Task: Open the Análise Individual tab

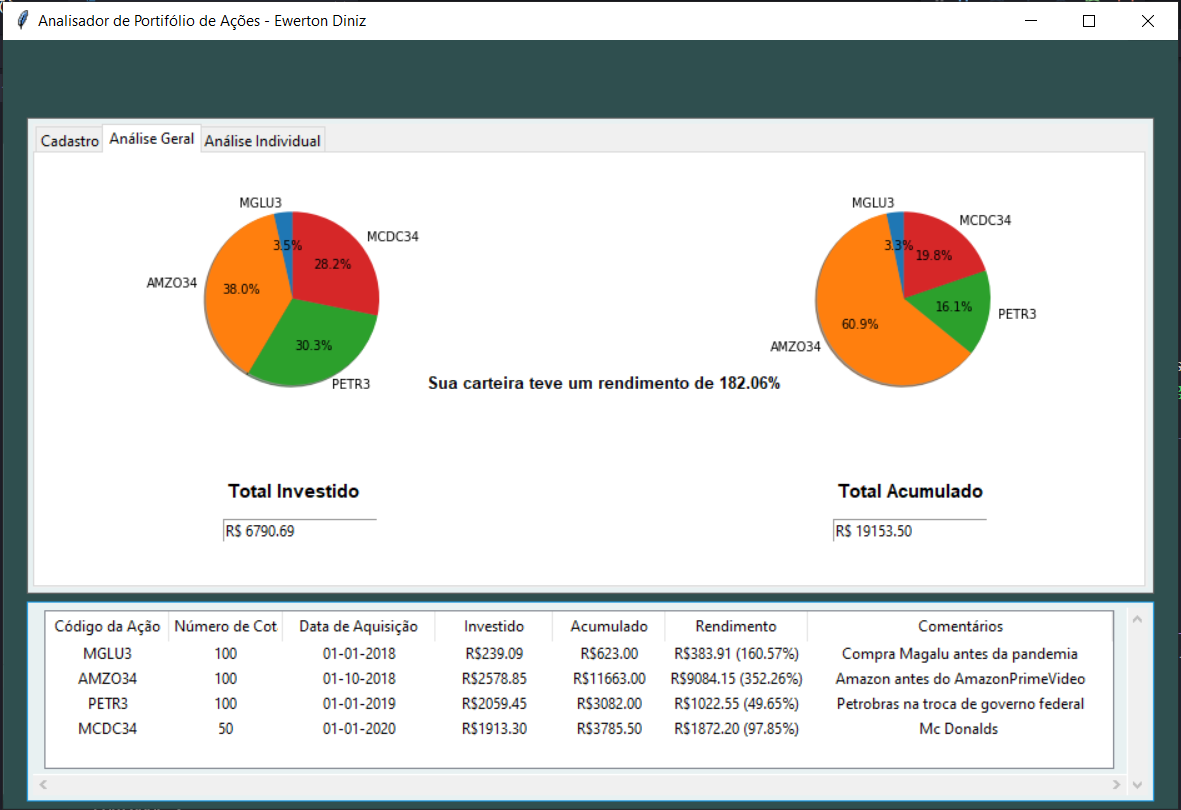Action: 262,139
